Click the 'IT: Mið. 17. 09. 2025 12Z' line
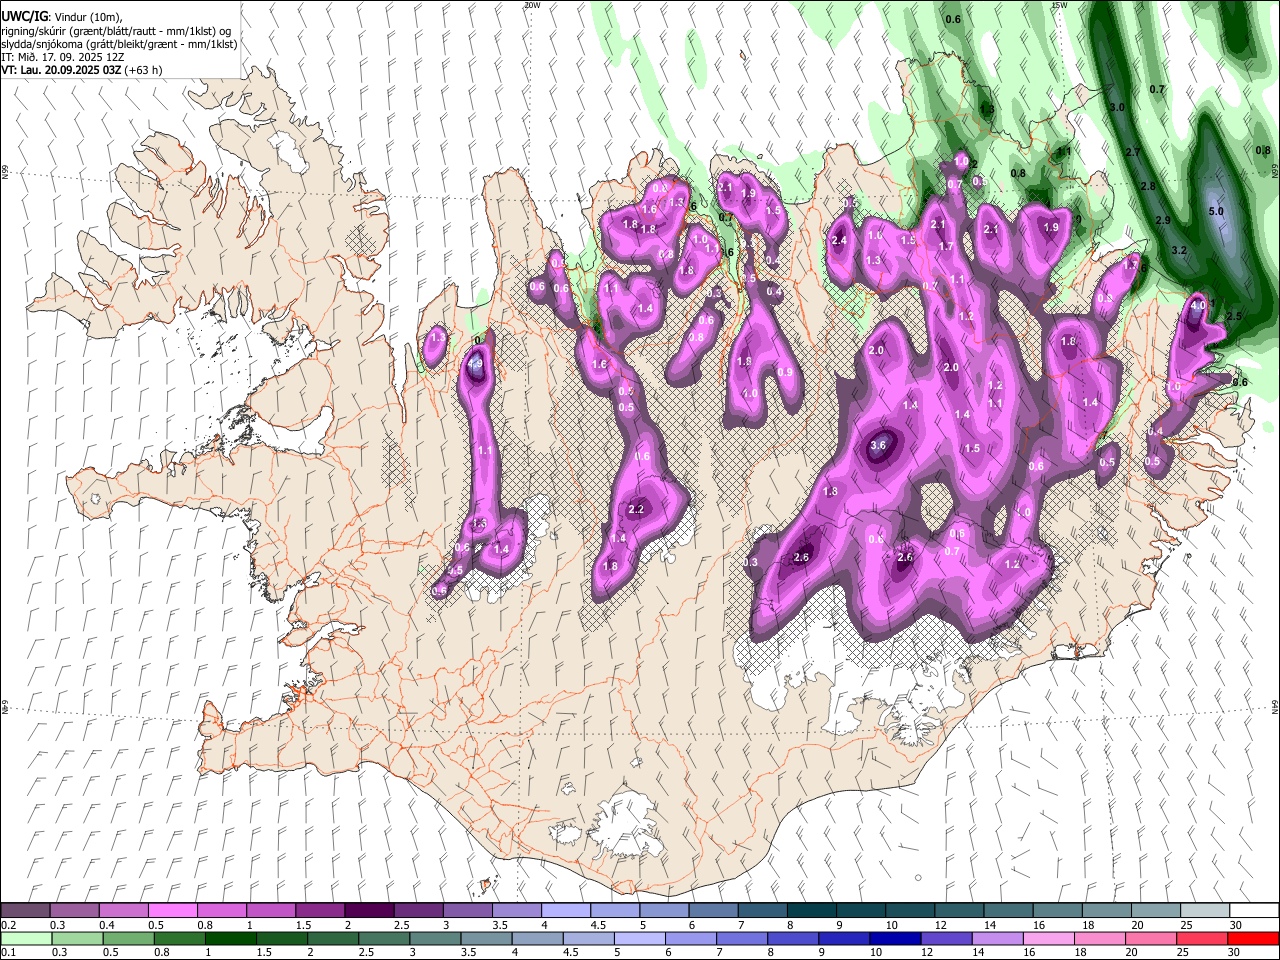This screenshot has height=960, width=1280. coord(63,57)
